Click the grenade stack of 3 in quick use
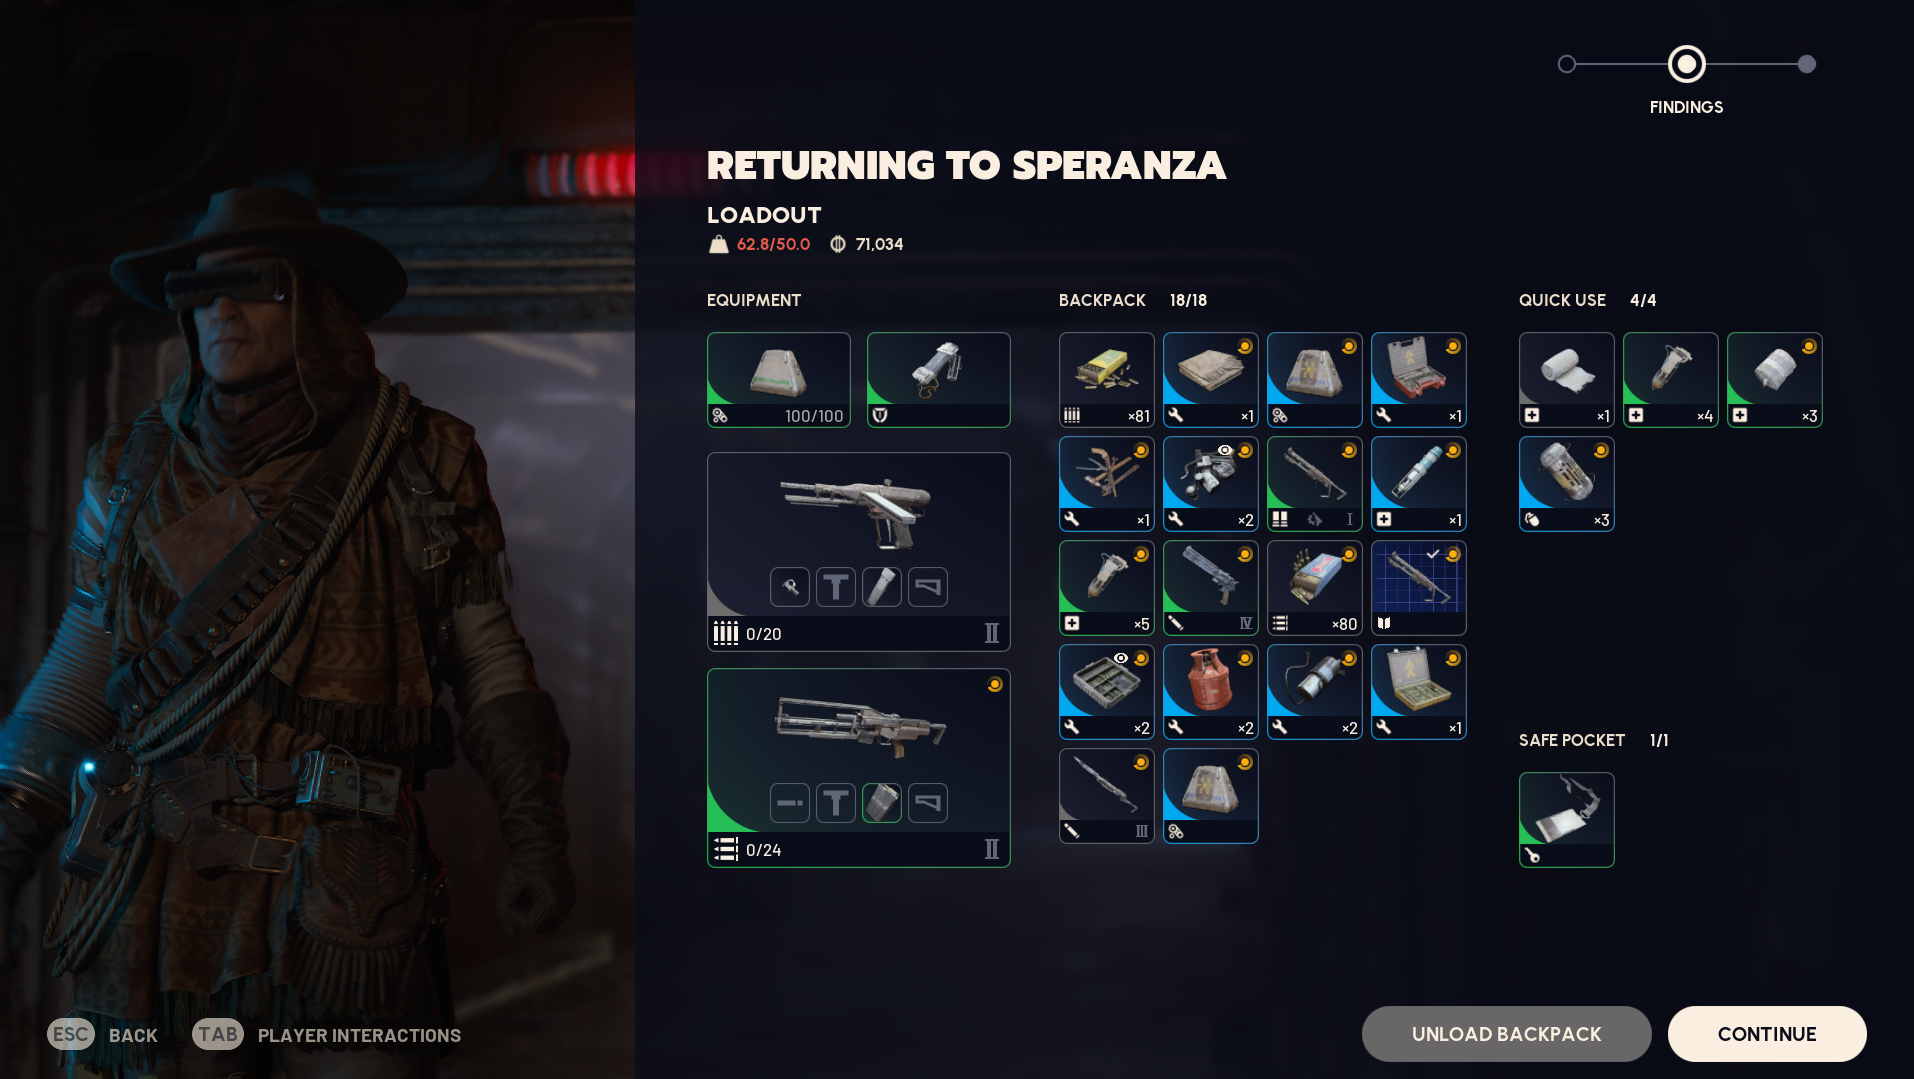 coord(1566,484)
